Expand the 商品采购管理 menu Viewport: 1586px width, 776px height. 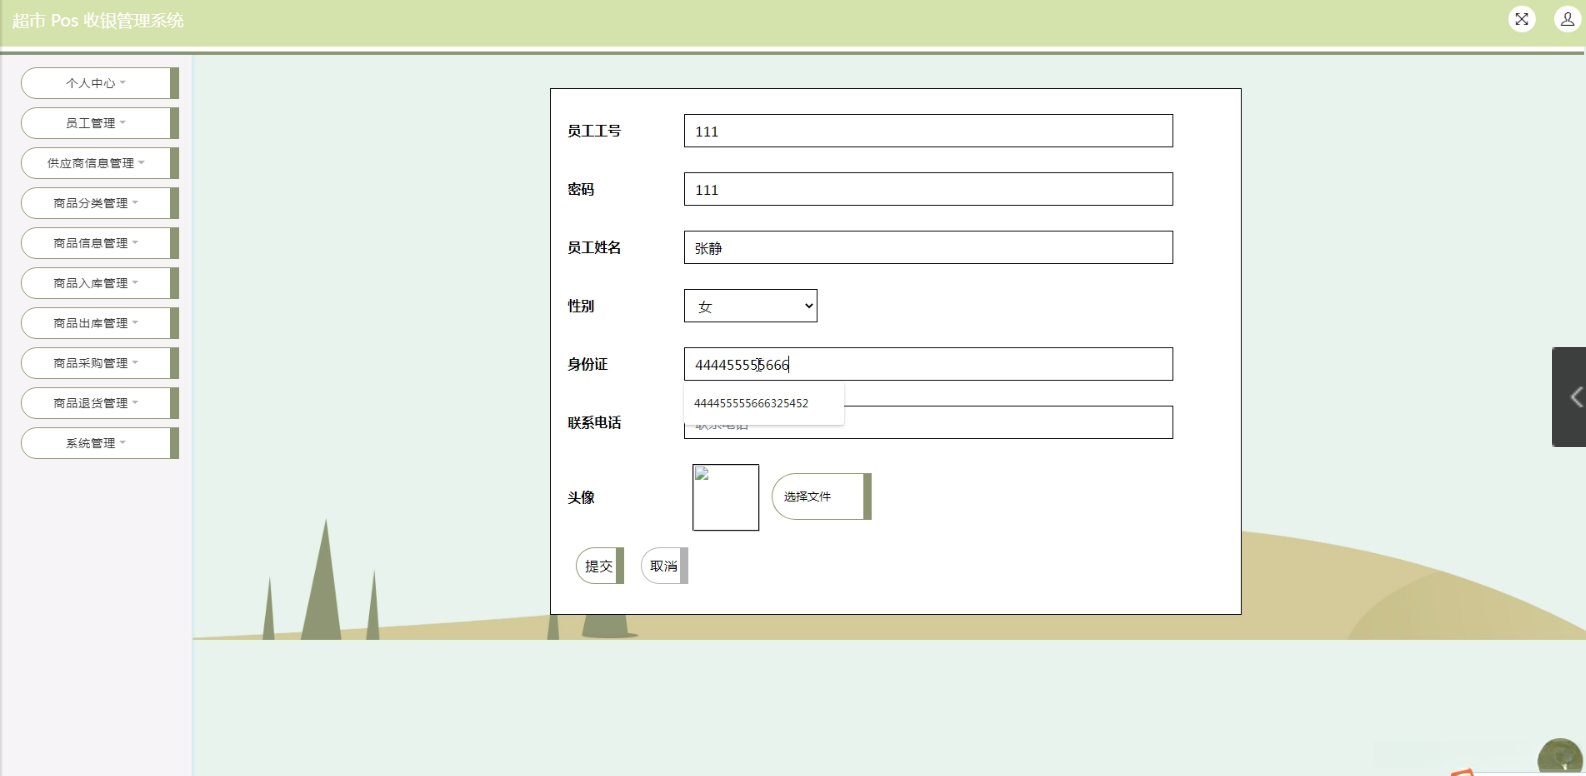click(99, 363)
